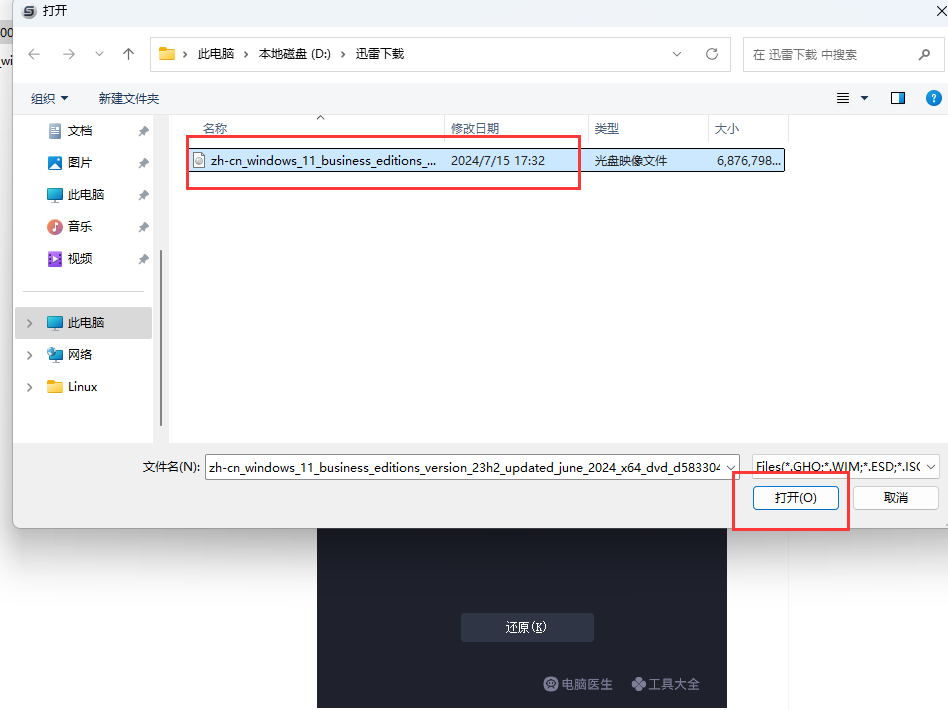948x710 pixels.
Task: Open the 文档 quick access folder
Action: 80,131
